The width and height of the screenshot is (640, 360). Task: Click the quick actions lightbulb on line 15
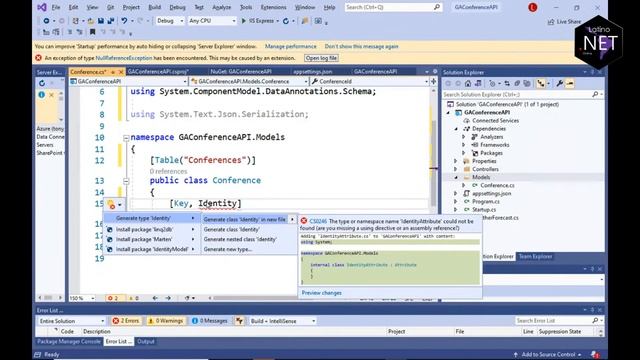coord(111,204)
